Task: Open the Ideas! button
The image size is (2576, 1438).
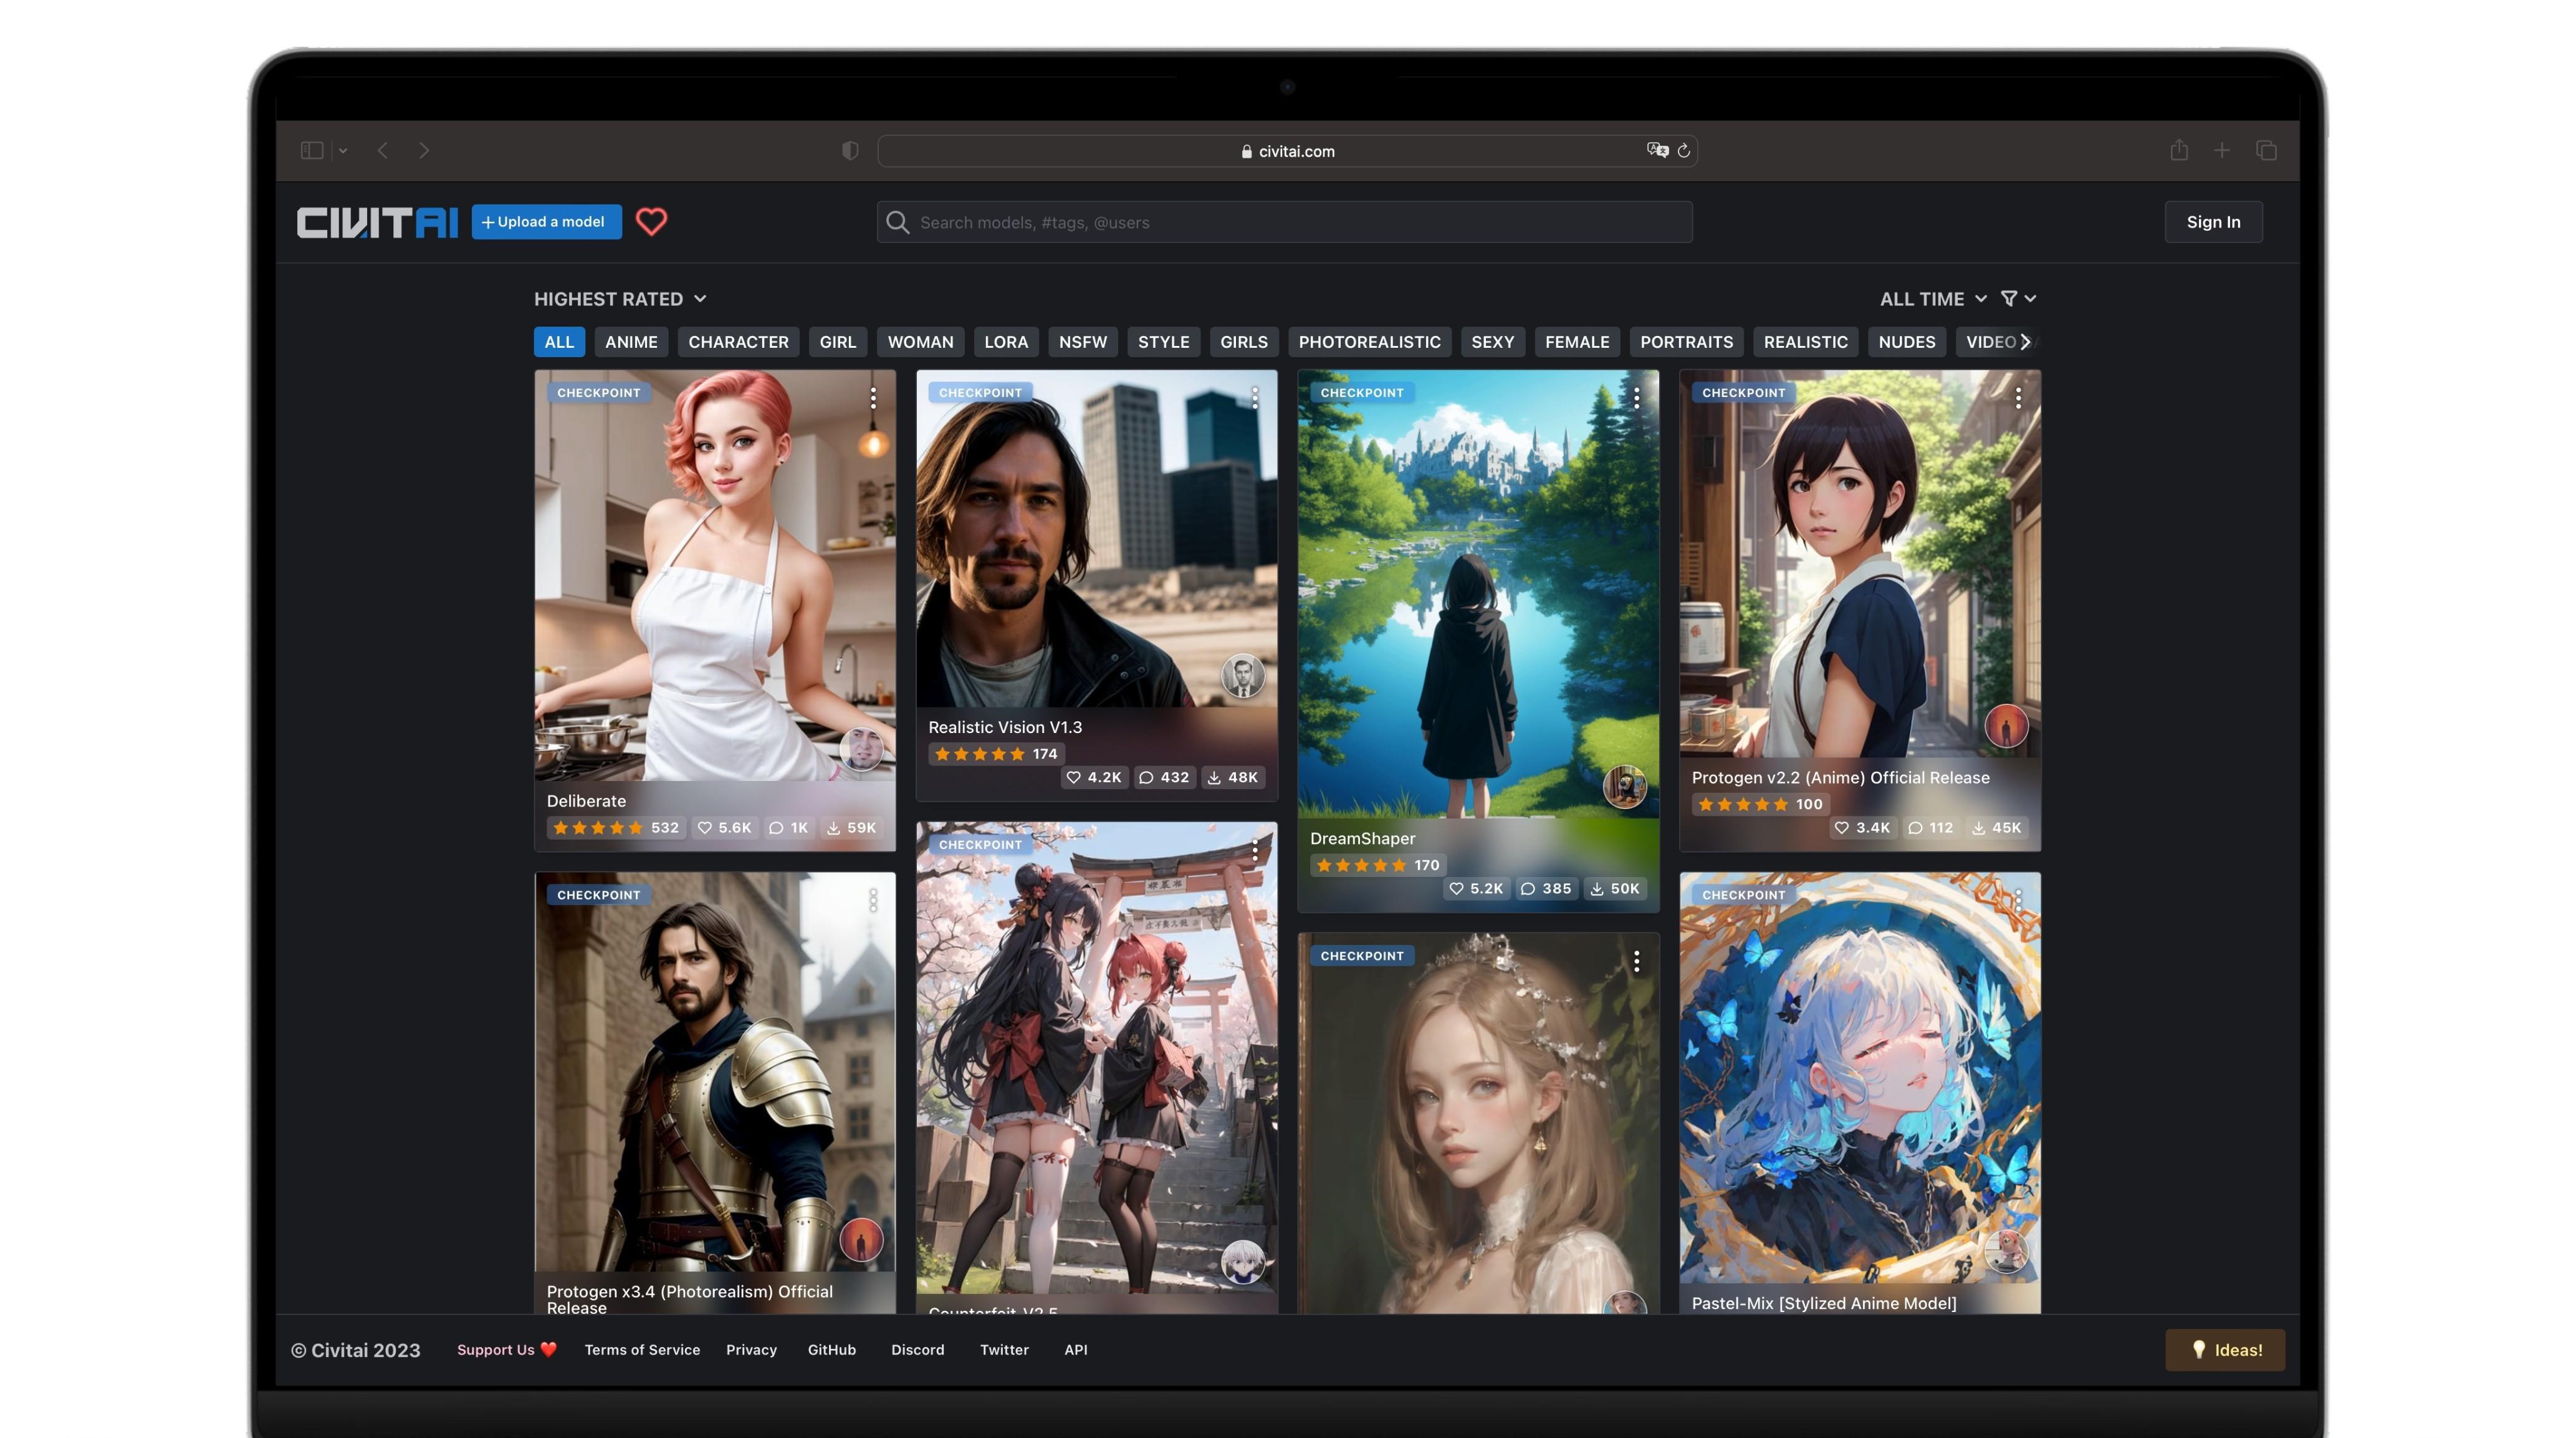Action: [x=2225, y=1350]
